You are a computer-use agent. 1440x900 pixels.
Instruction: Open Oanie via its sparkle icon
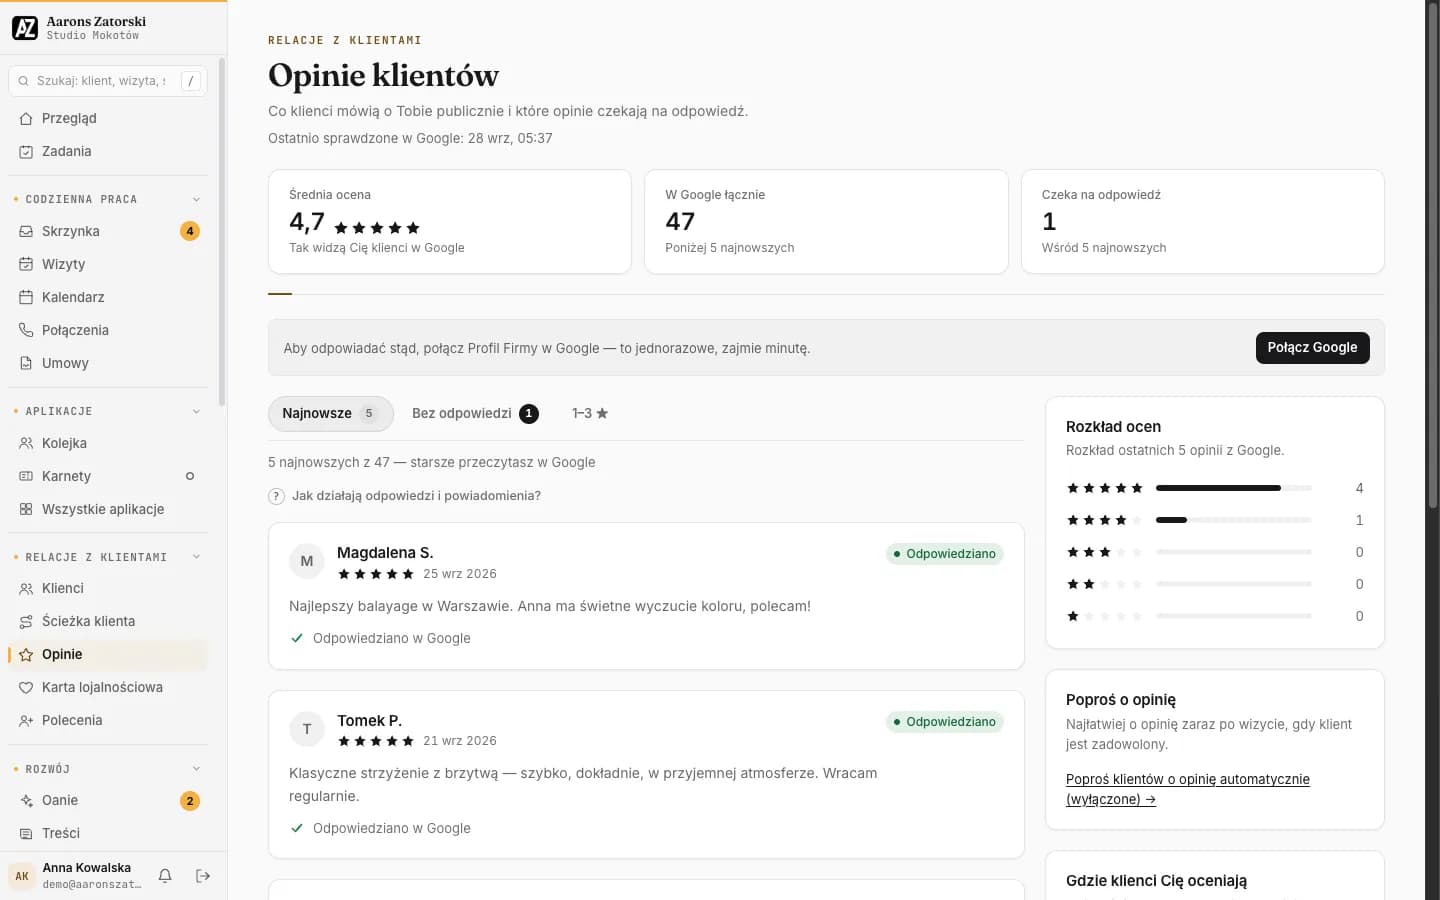[26, 800]
